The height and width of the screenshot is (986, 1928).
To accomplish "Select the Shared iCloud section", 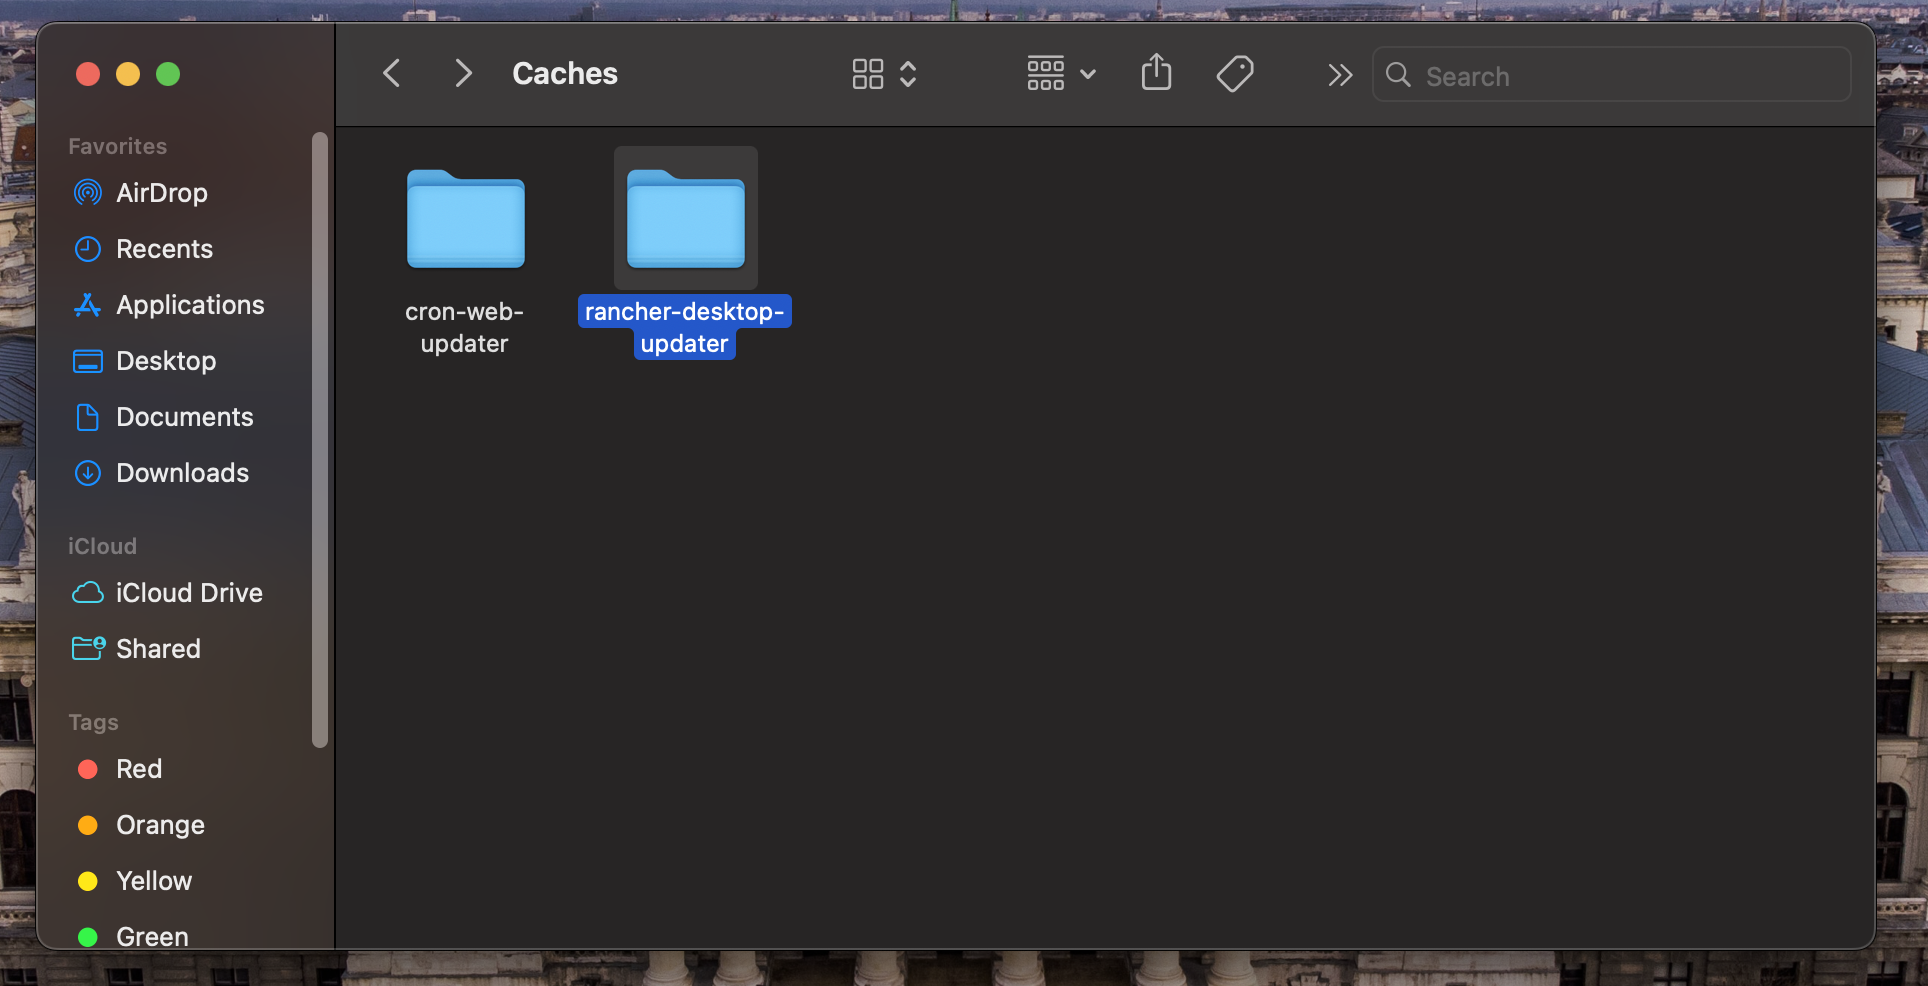I will tap(158, 648).
